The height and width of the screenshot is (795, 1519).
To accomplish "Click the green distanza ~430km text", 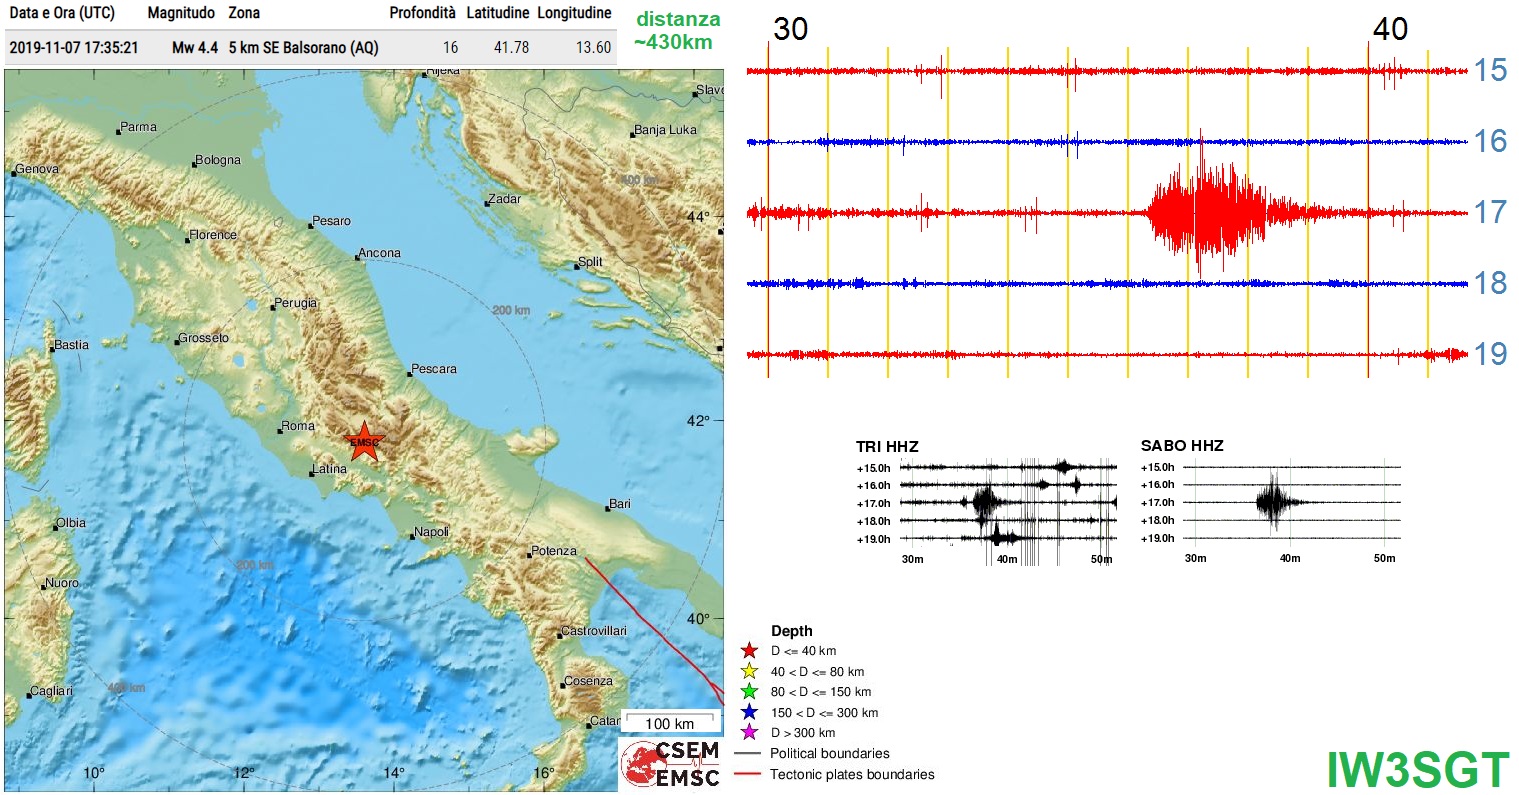I will point(677,31).
